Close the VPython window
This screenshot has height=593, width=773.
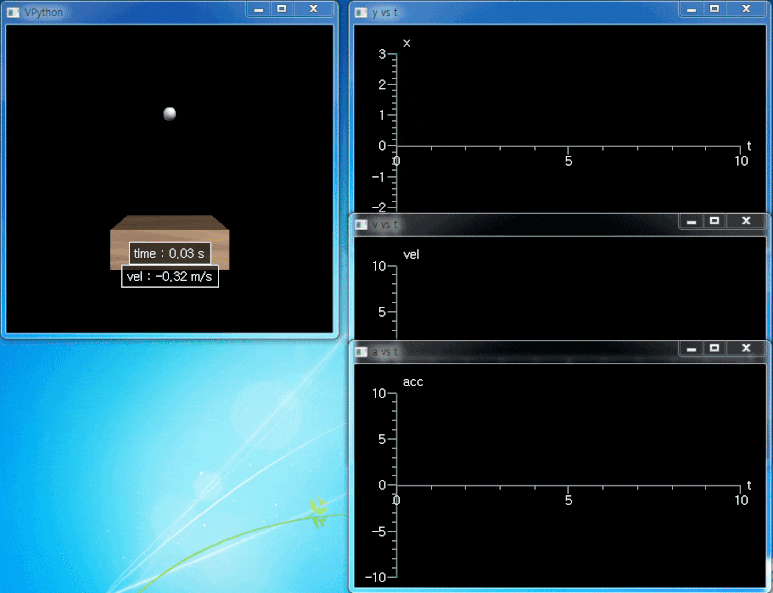[314, 9]
